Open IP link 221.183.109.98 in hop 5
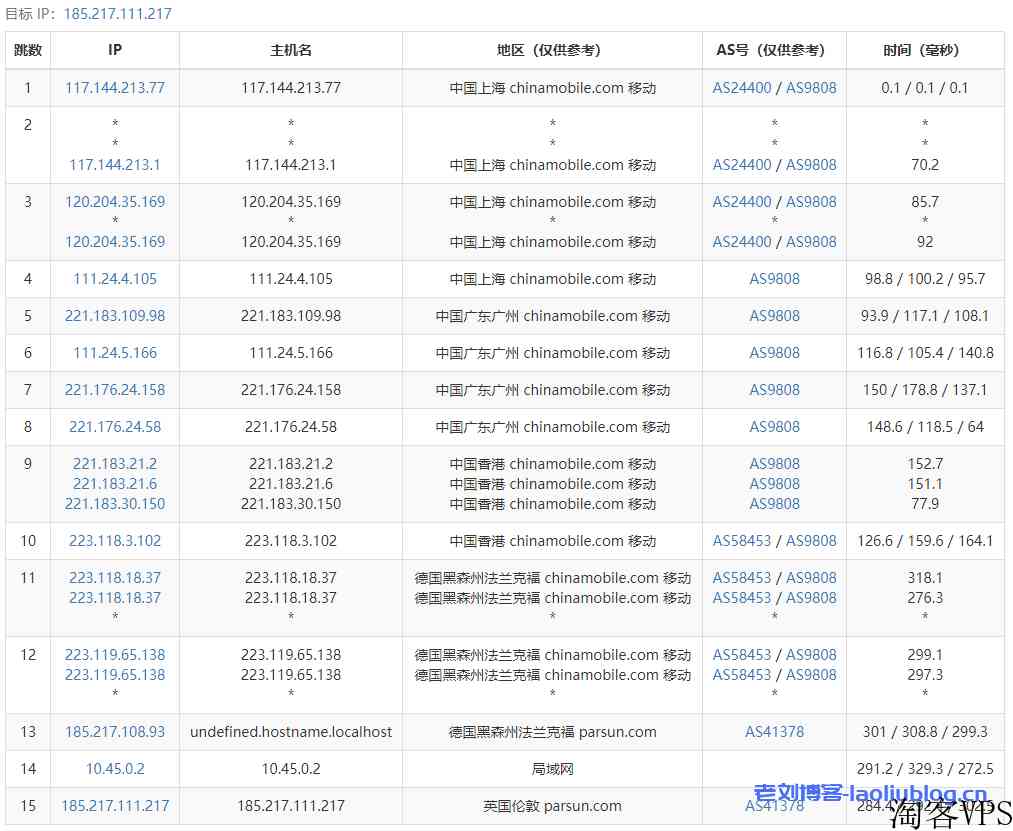Image resolution: width=1013 pixels, height=831 pixels. (115, 316)
